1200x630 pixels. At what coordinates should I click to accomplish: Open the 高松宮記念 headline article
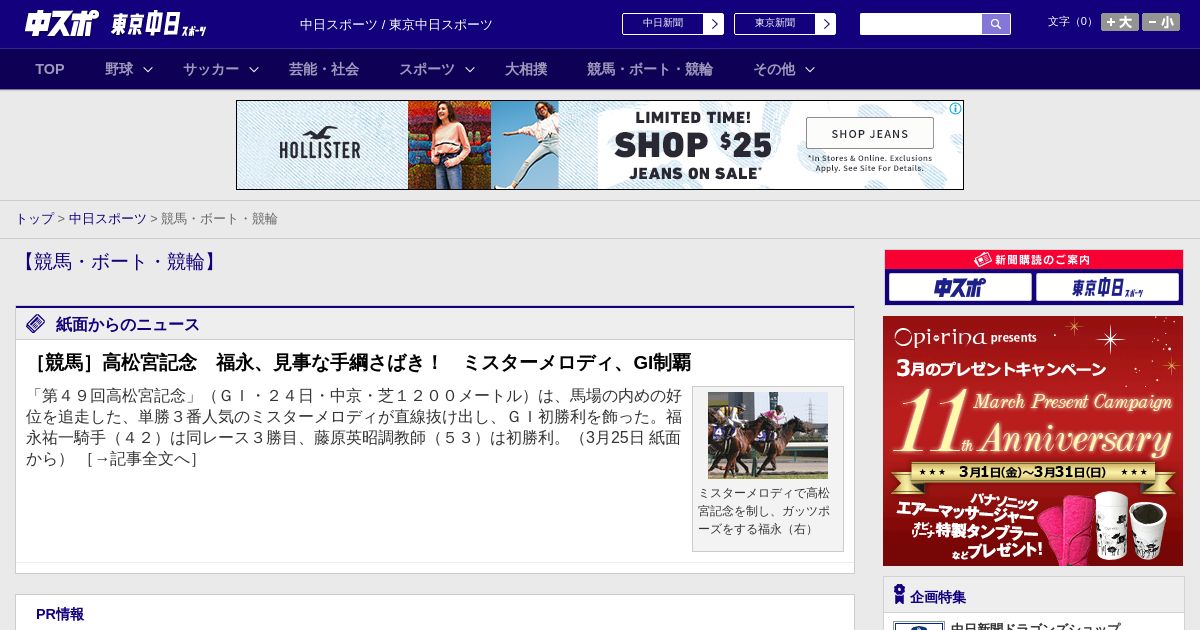[358, 362]
